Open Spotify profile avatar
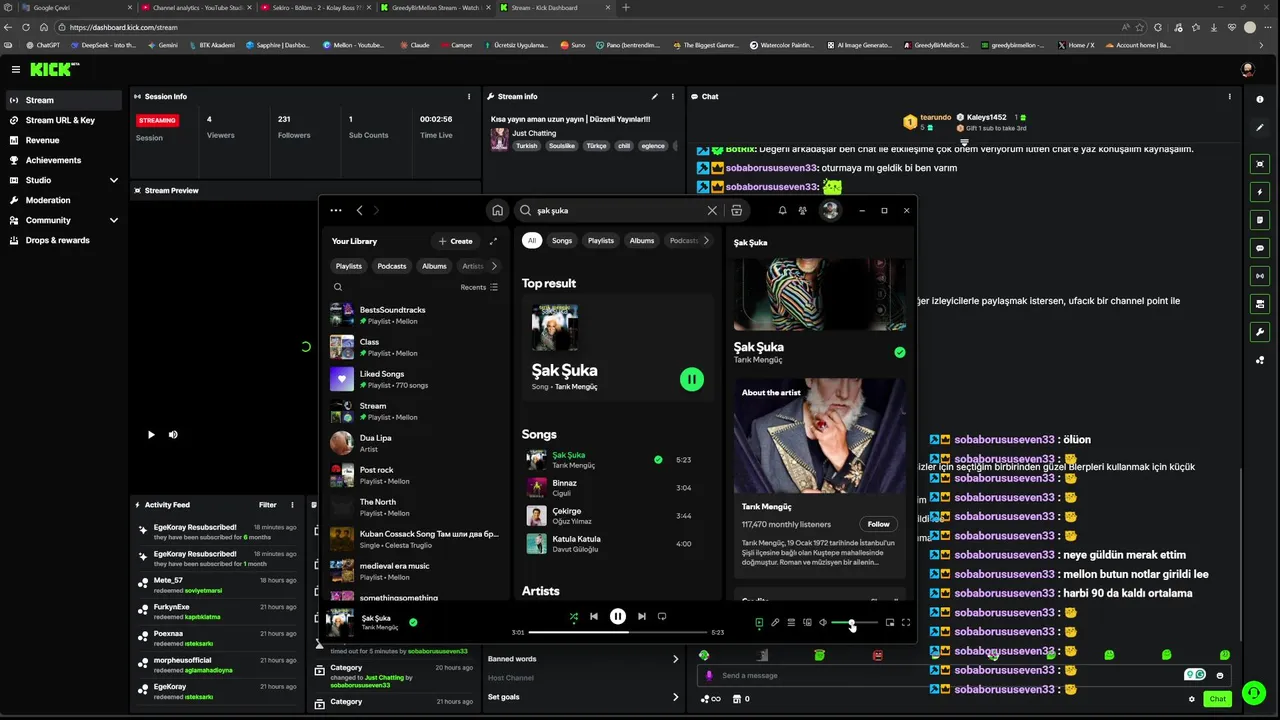The width and height of the screenshot is (1280, 720). pyautogui.click(x=830, y=211)
